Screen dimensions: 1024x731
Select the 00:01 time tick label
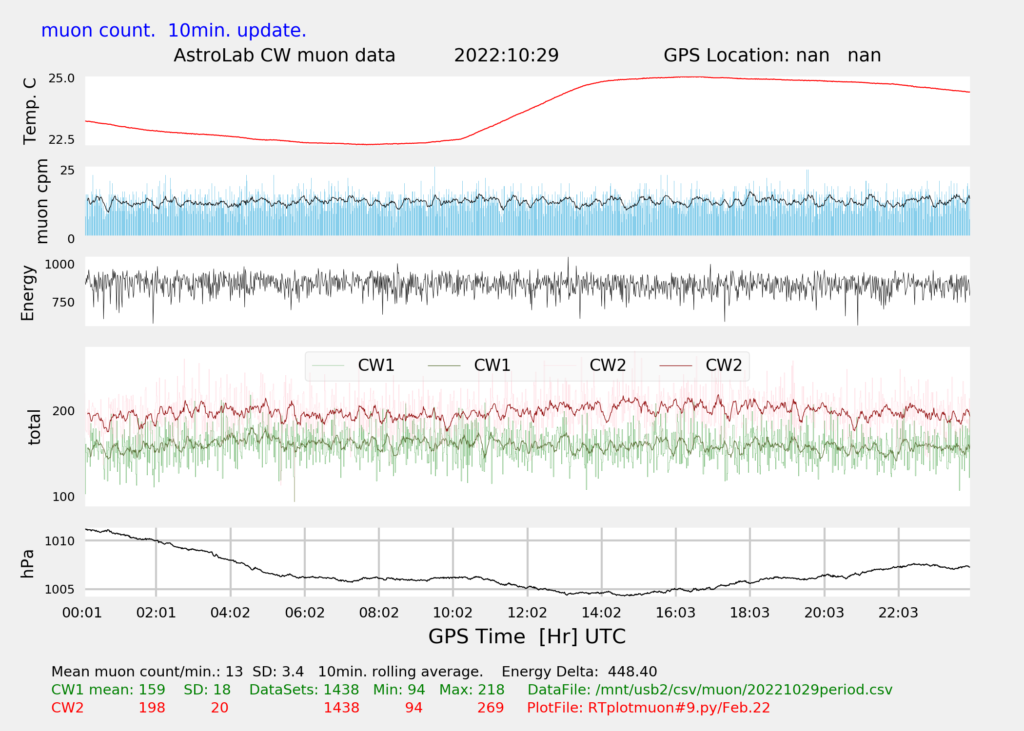81,612
